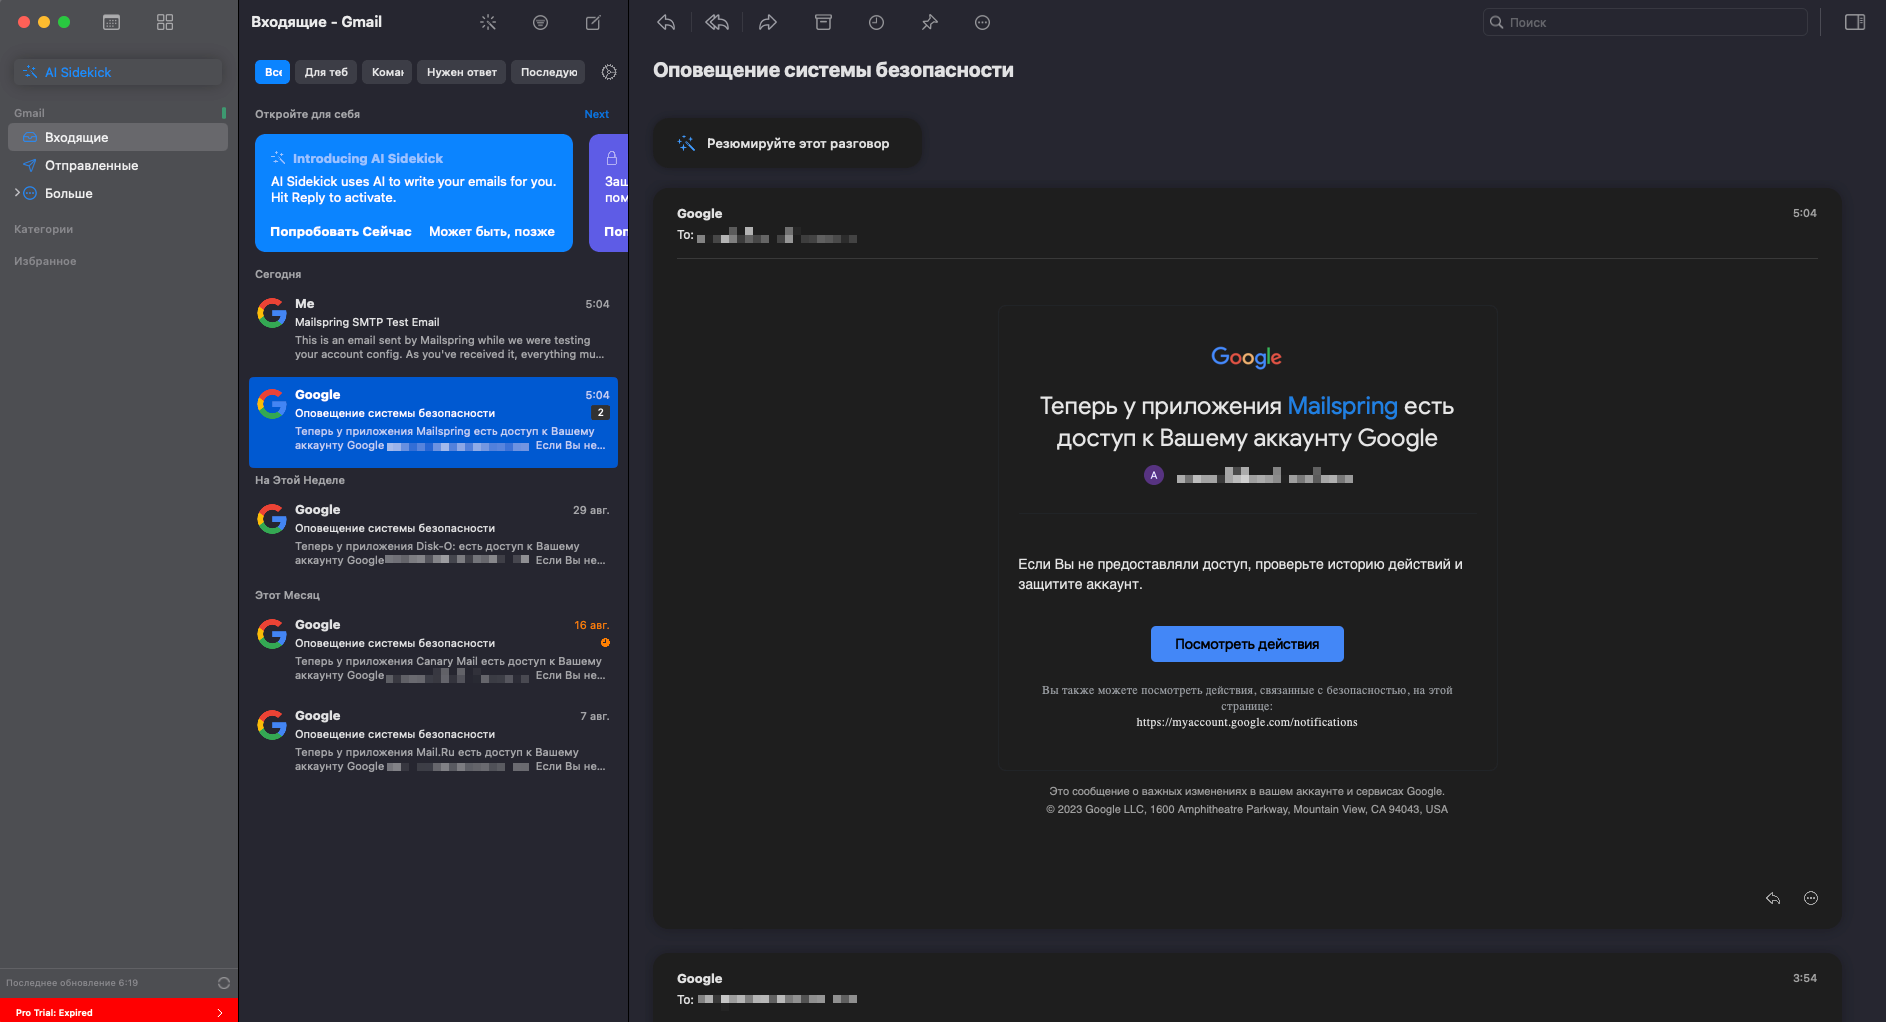Screen dimensions: 1886x1022
Task: Snooze the message with the clock icon
Action: (876, 22)
